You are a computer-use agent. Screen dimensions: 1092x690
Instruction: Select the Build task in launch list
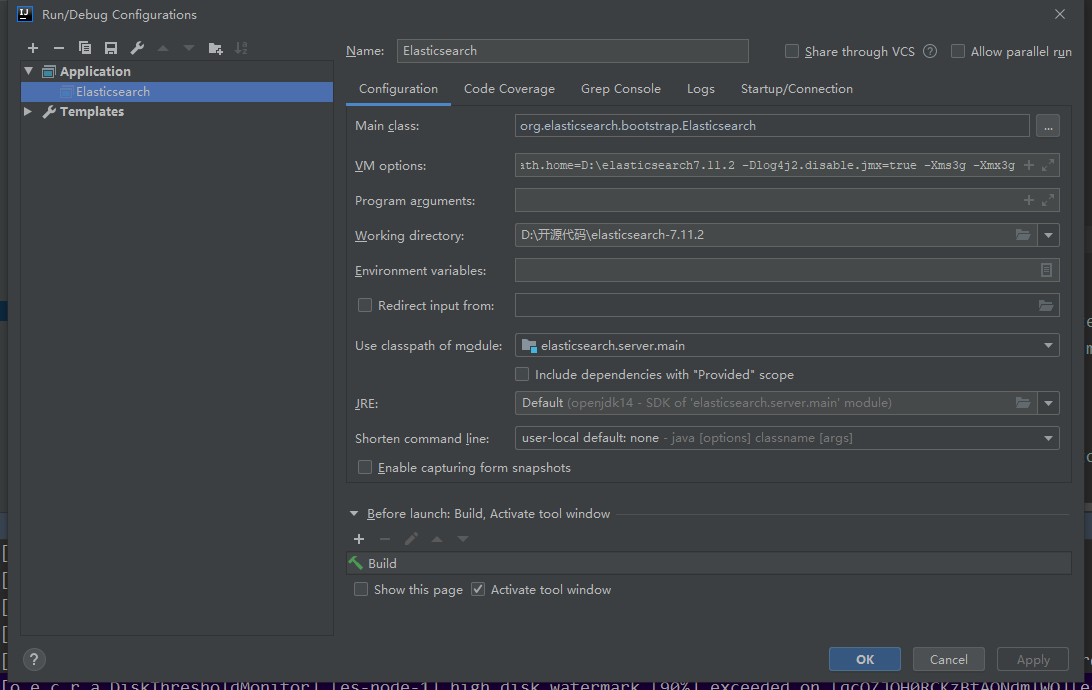[x=708, y=563]
